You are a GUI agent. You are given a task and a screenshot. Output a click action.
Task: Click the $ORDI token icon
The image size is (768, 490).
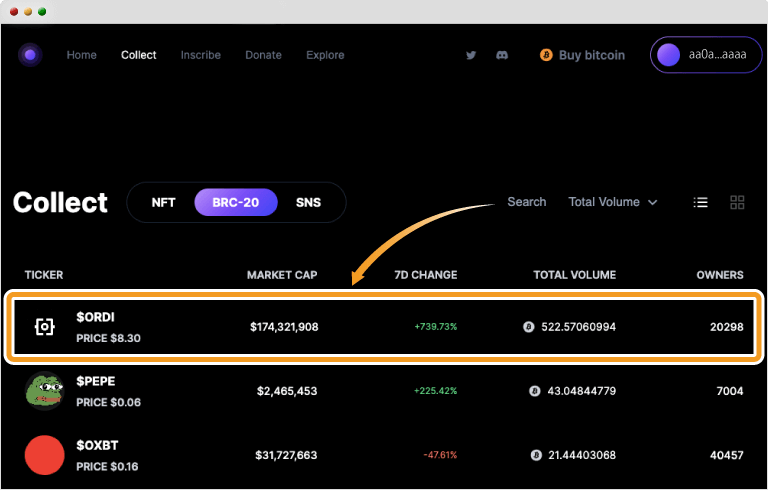coord(44,327)
